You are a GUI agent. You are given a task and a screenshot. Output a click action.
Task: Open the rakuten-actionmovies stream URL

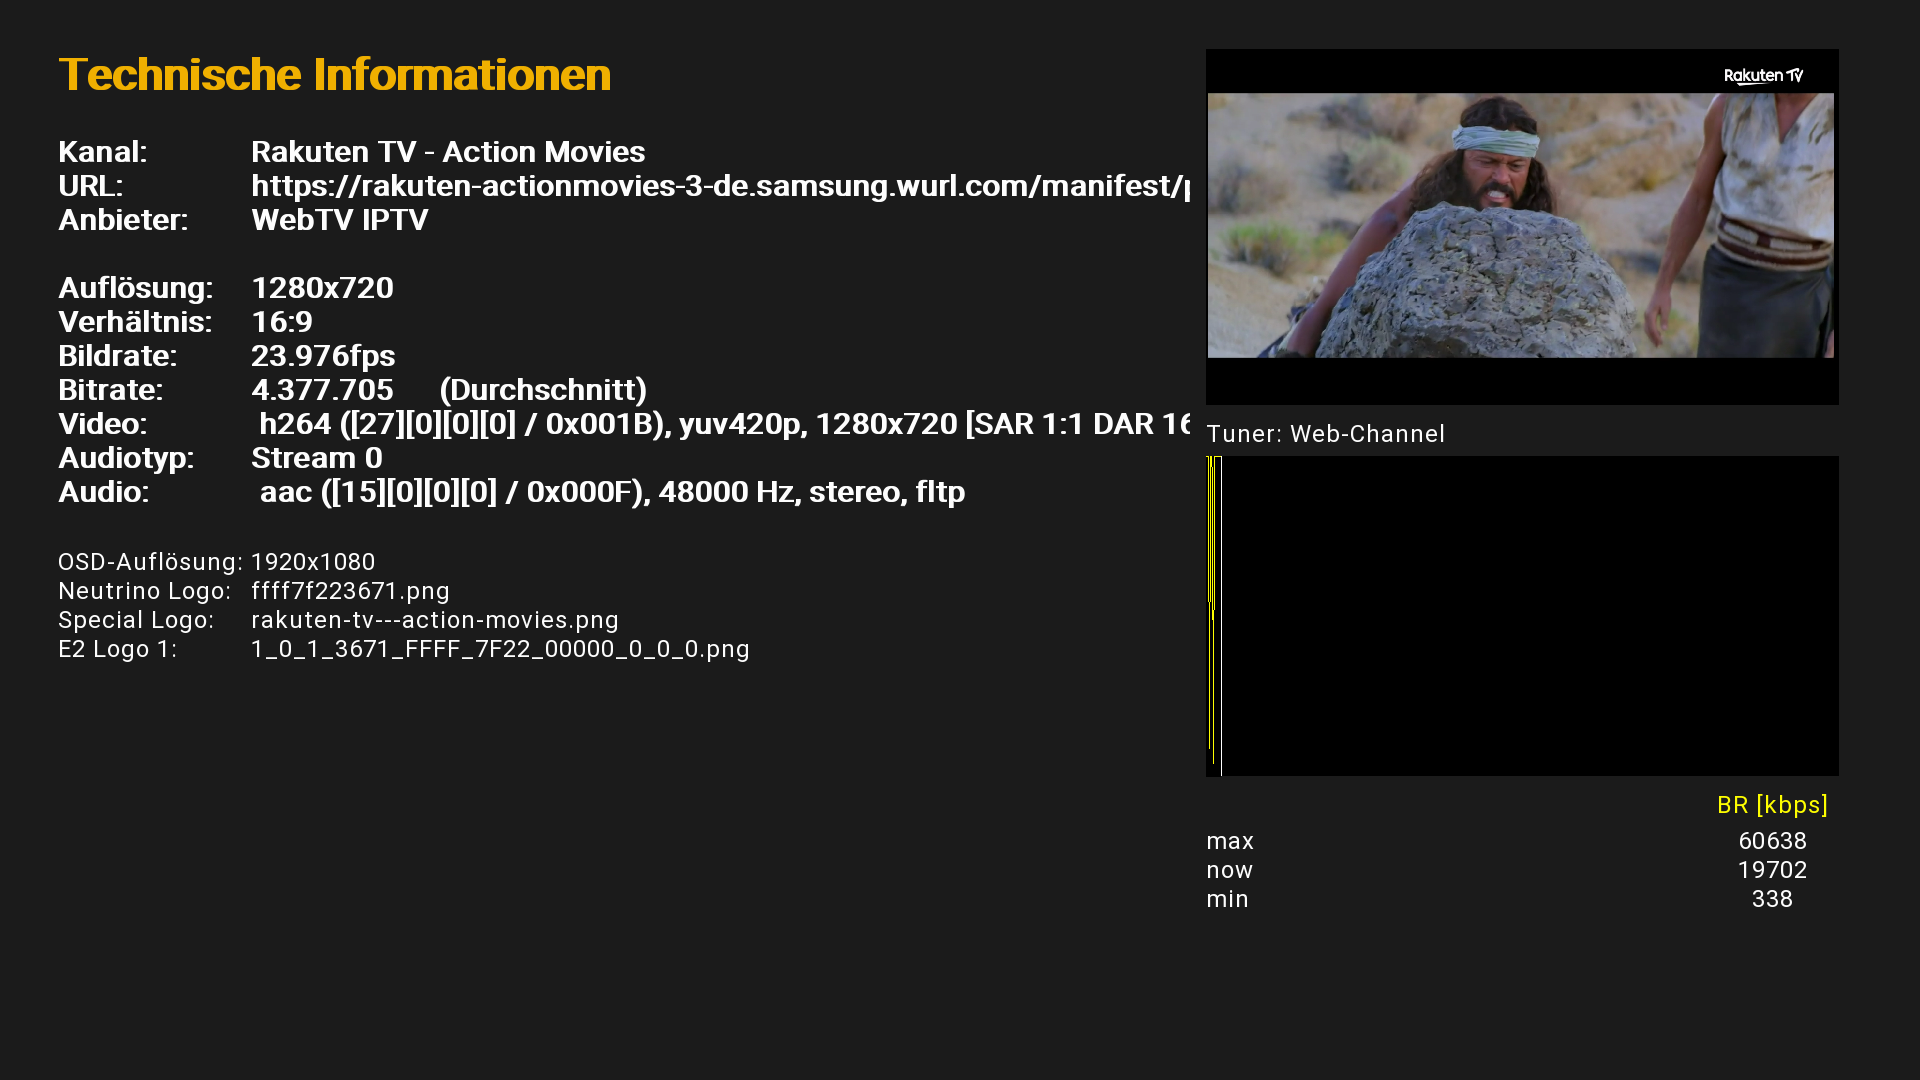click(x=720, y=186)
